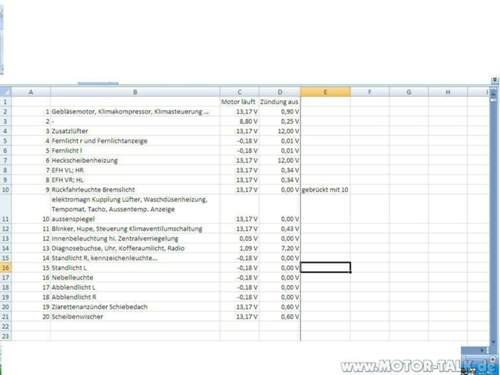The width and height of the screenshot is (500, 375).
Task: Select column B header
Action: tap(135, 92)
